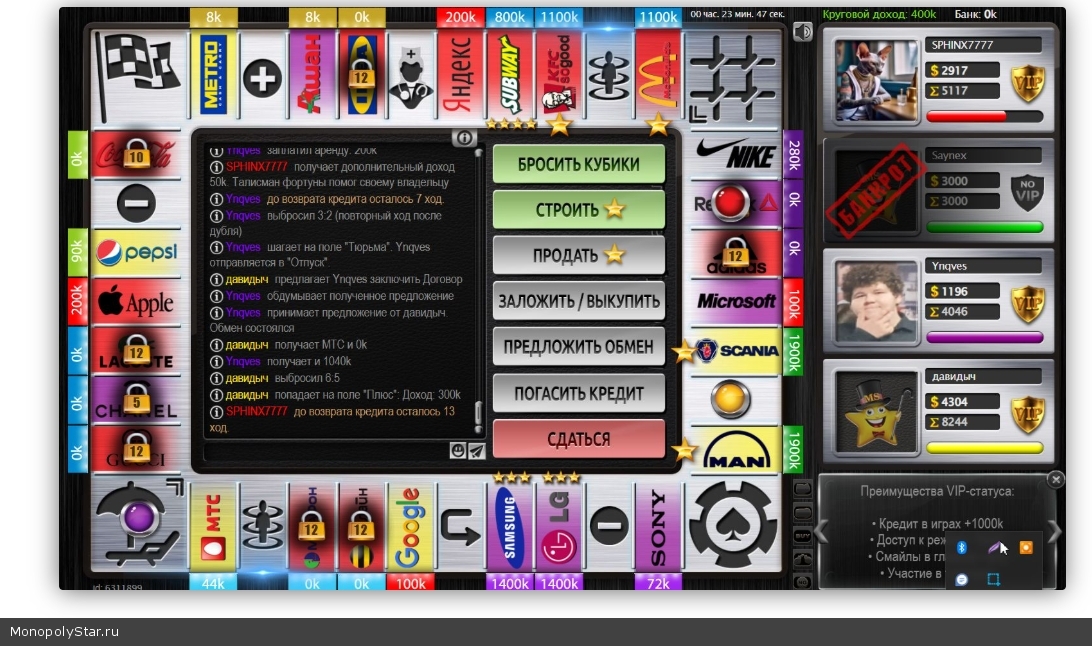Click the locked IKEA cell
This screenshot has height=646, width=1092.
361,75
